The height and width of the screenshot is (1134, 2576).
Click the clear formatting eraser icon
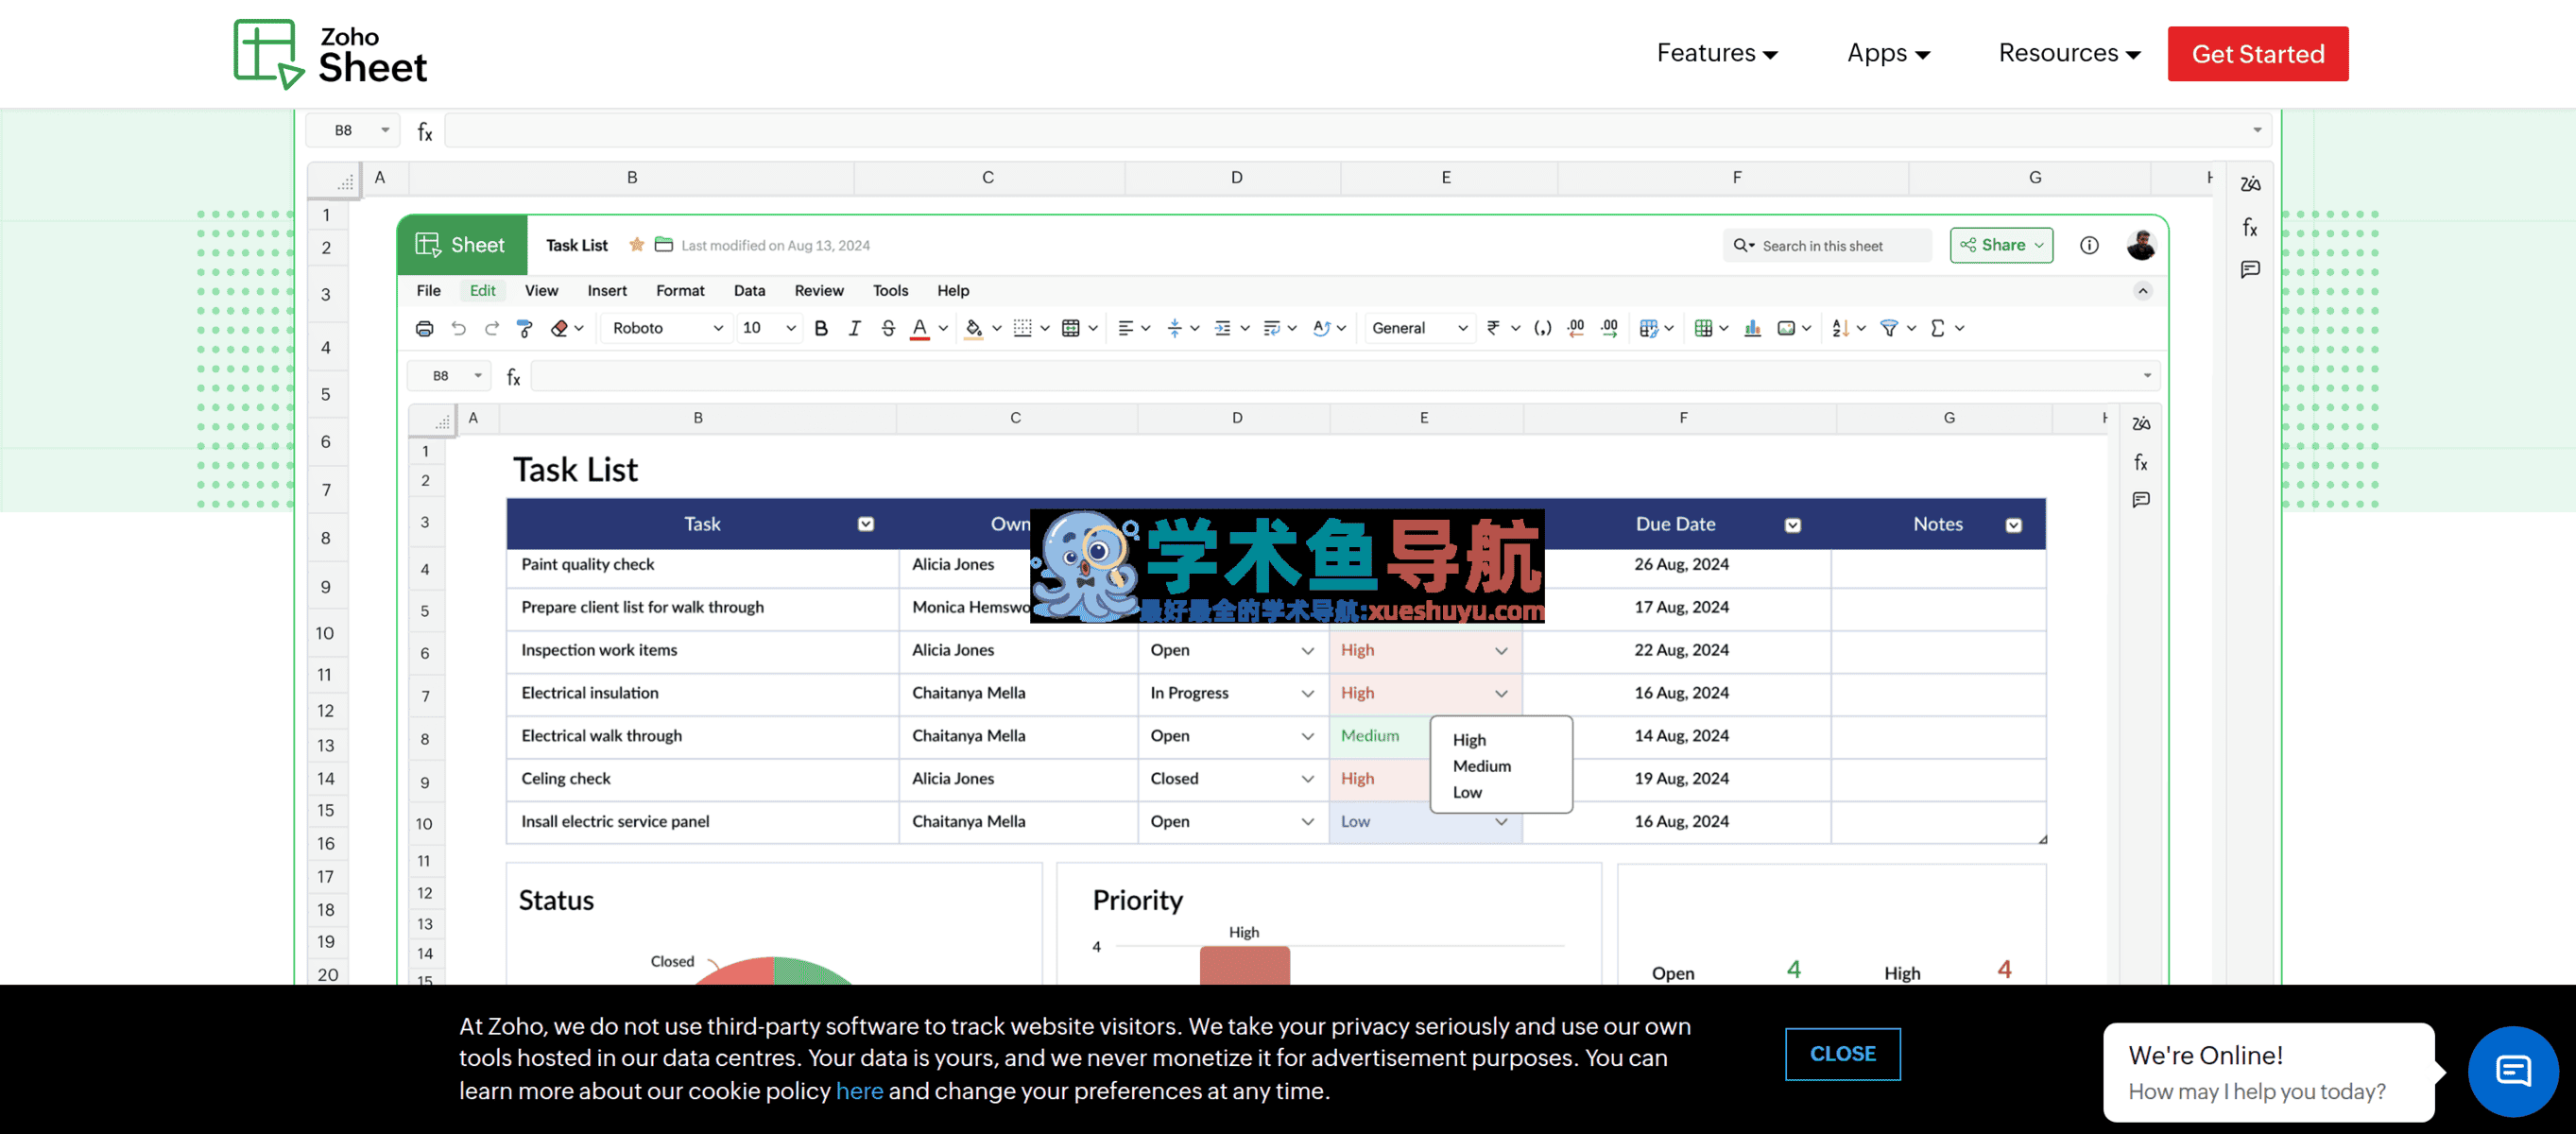point(559,328)
